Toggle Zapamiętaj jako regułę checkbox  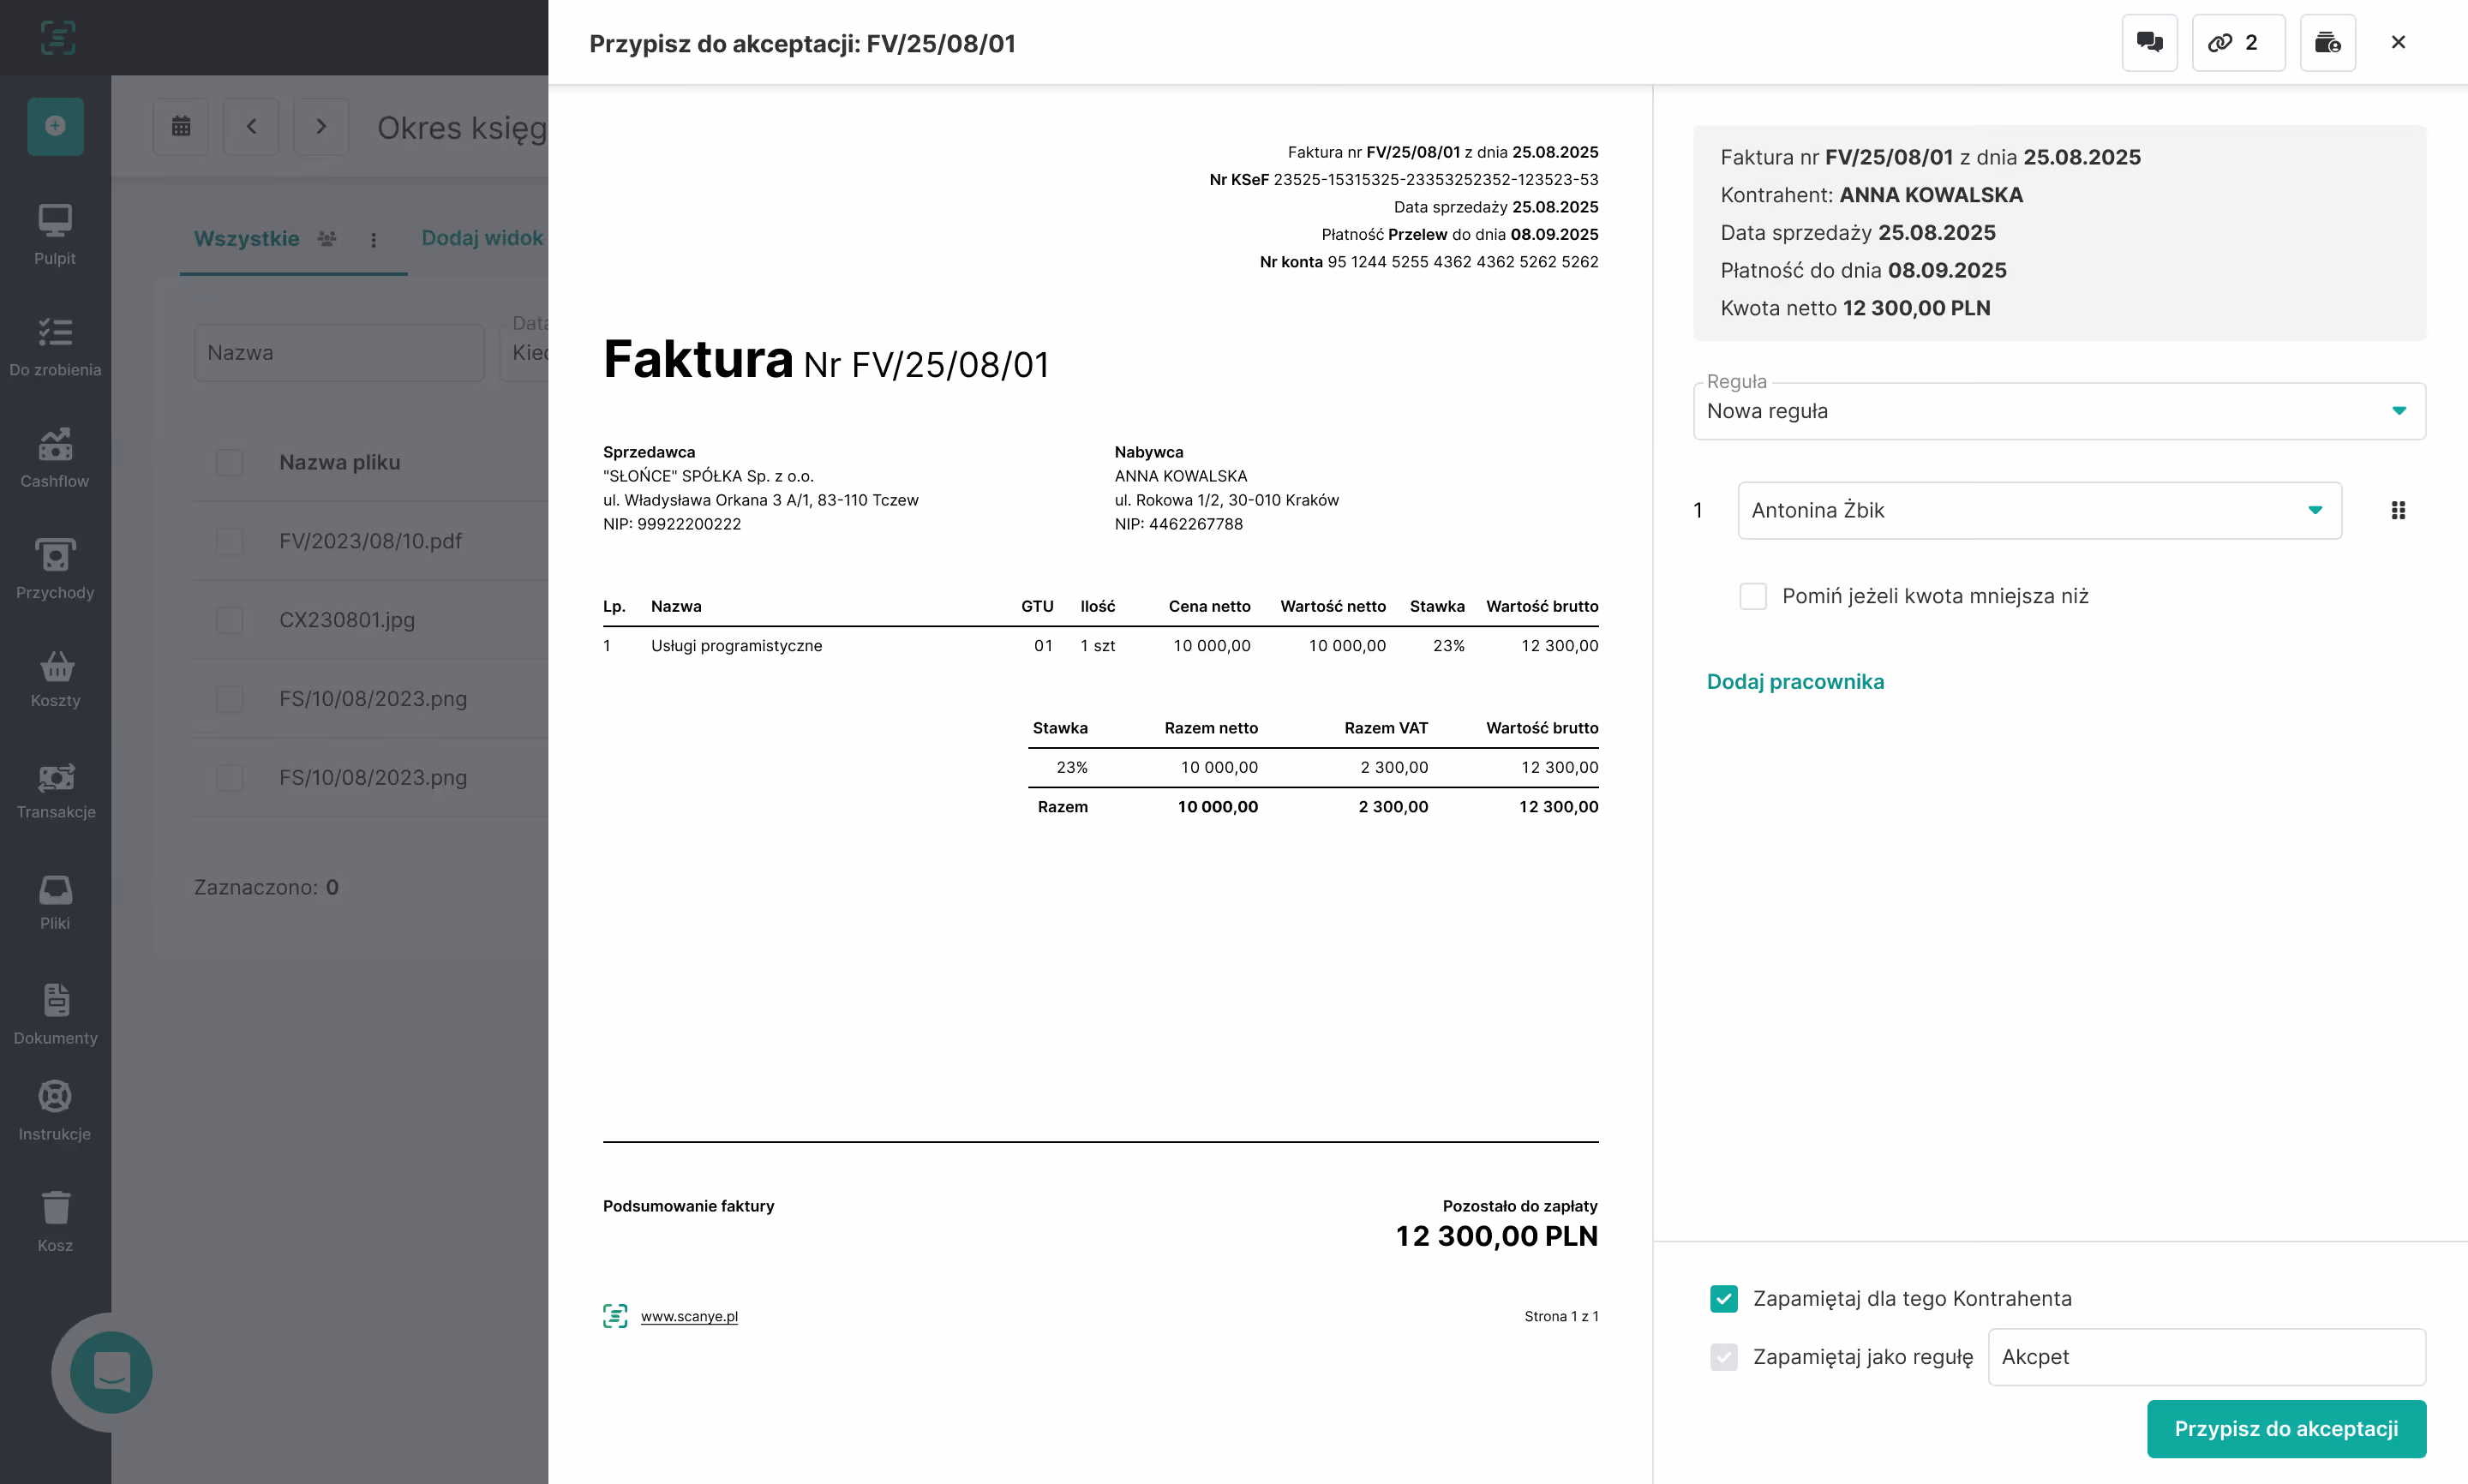coord(1724,1357)
